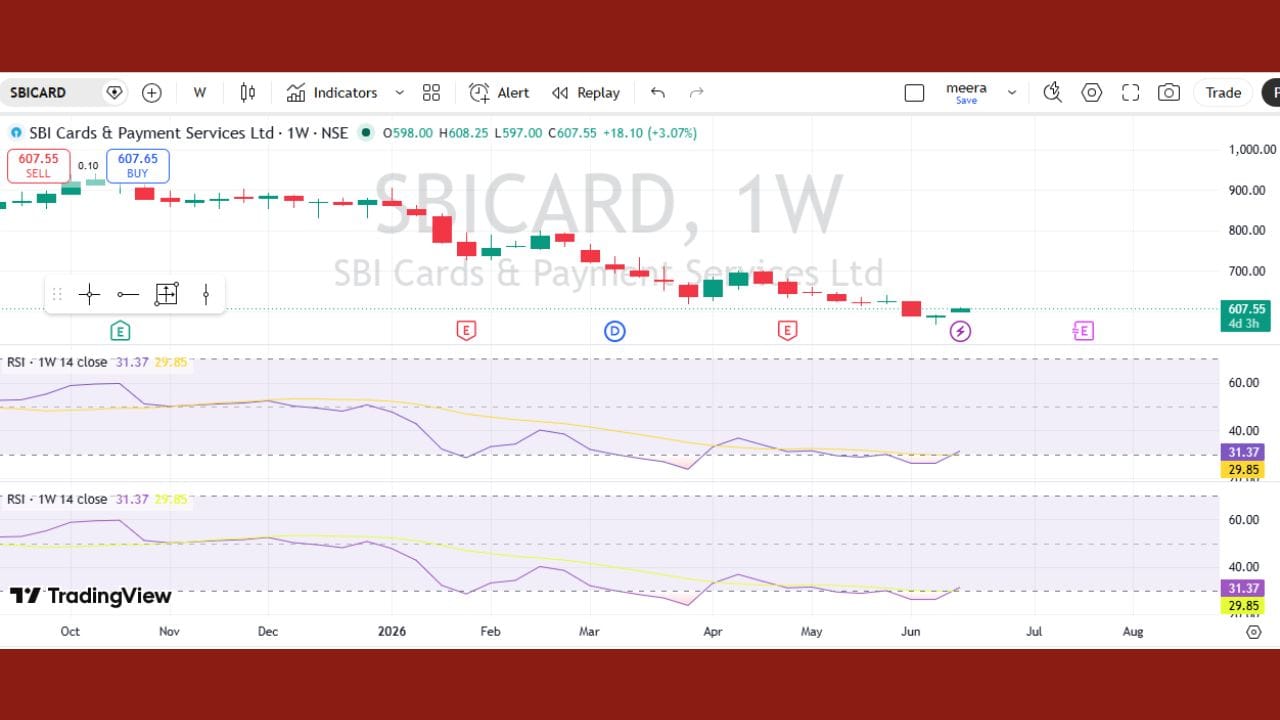Enter fullscreen mode
Screen dimensions: 1280x720
tap(1131, 93)
